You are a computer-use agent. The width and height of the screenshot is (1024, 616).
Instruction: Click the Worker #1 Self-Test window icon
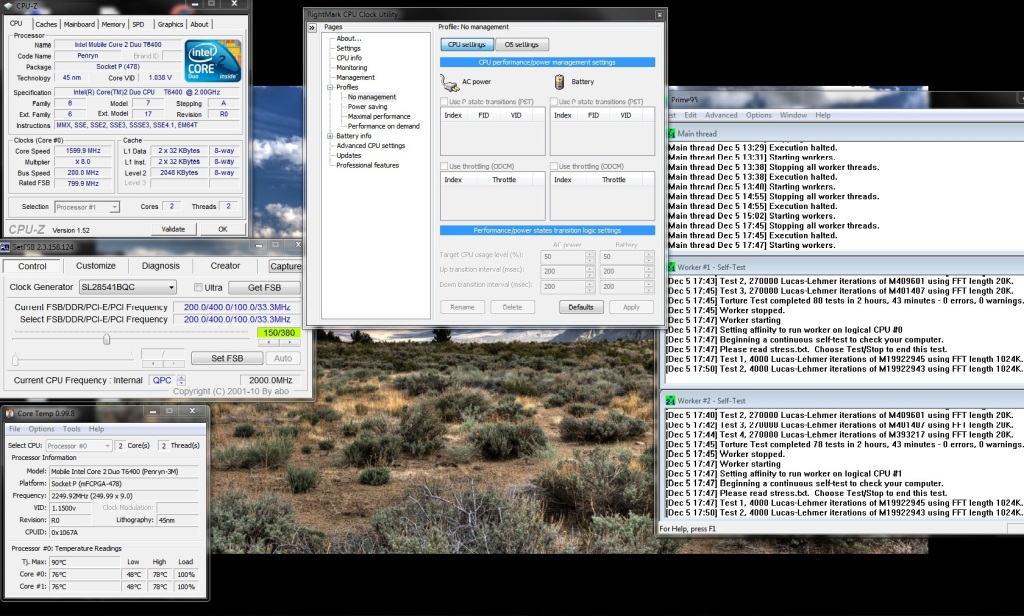point(671,267)
